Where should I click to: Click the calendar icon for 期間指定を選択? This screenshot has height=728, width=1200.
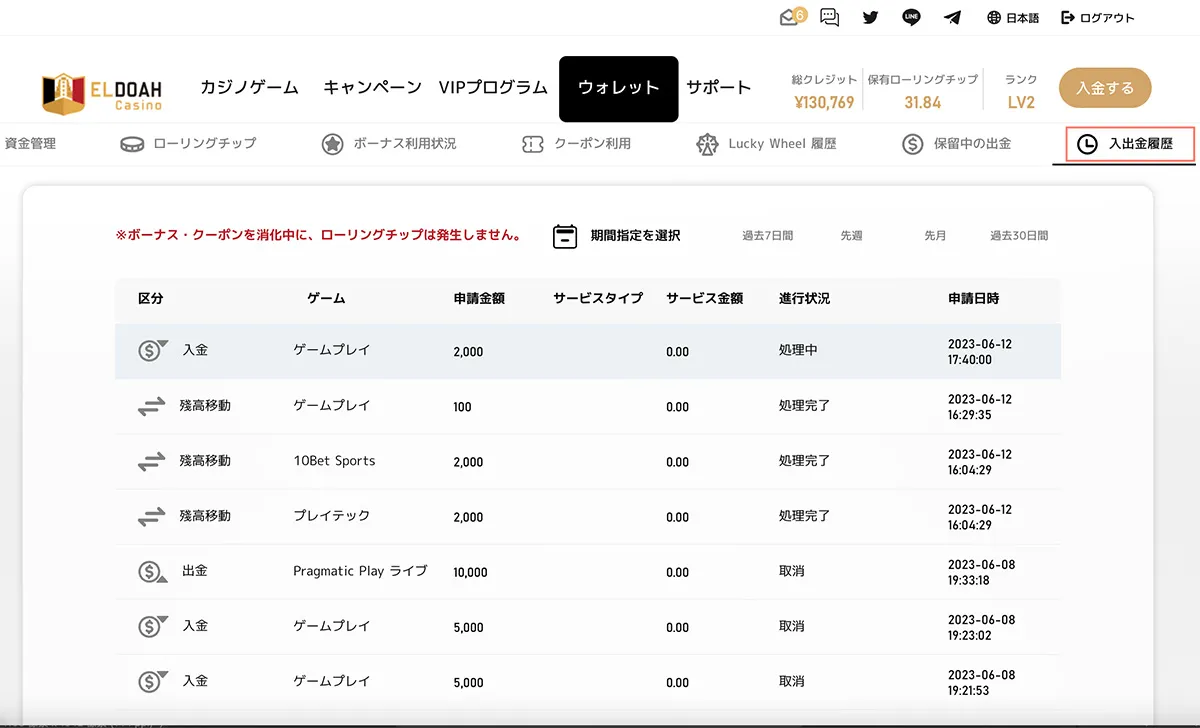pos(565,236)
